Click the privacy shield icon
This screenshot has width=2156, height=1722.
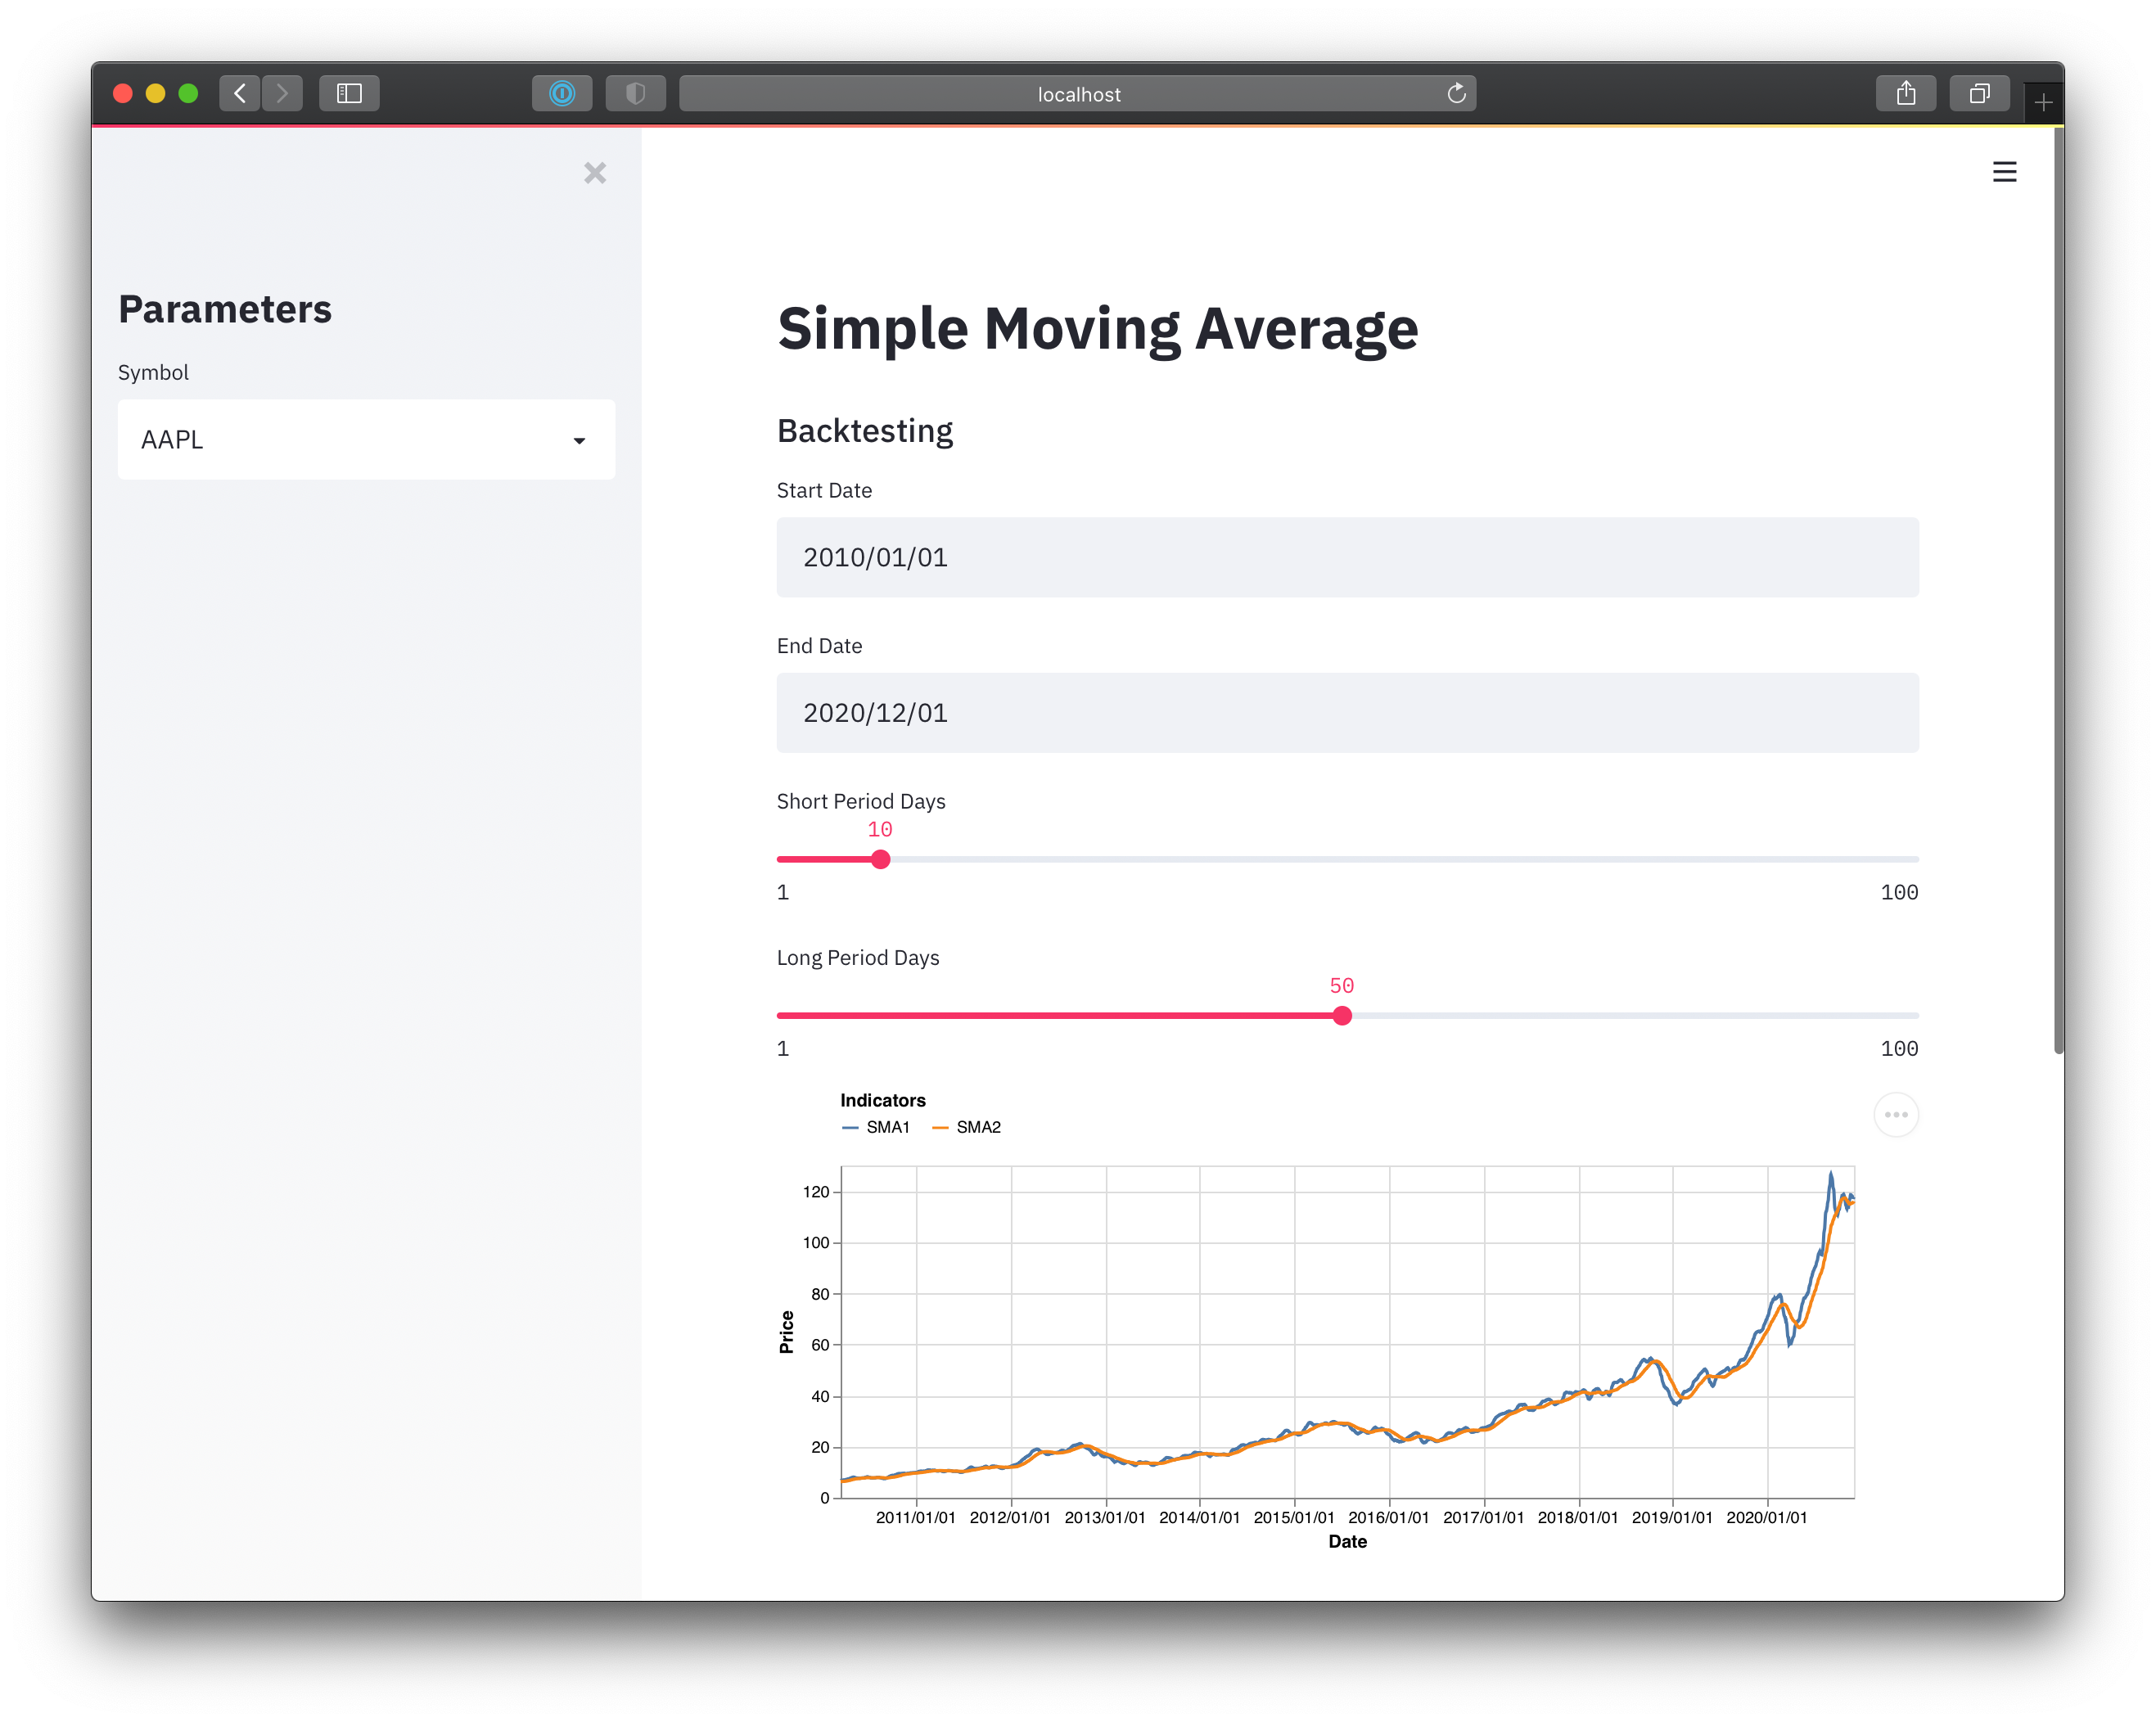click(635, 93)
